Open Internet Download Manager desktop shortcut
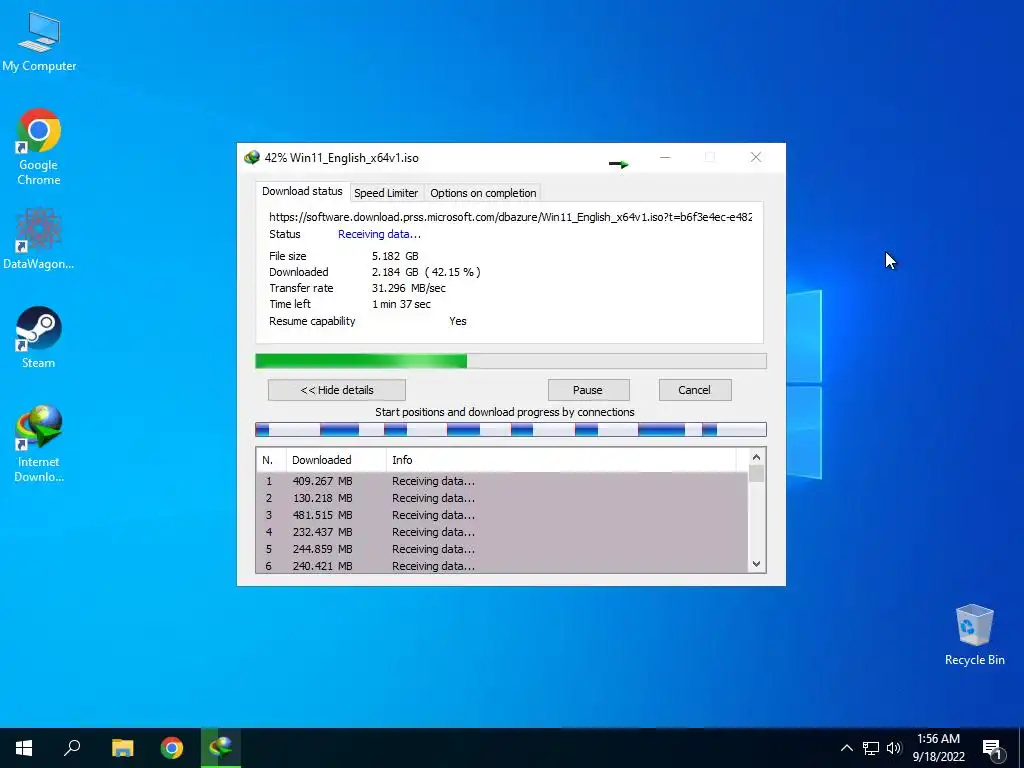Screen dimensions: 1024x768 tap(39, 444)
